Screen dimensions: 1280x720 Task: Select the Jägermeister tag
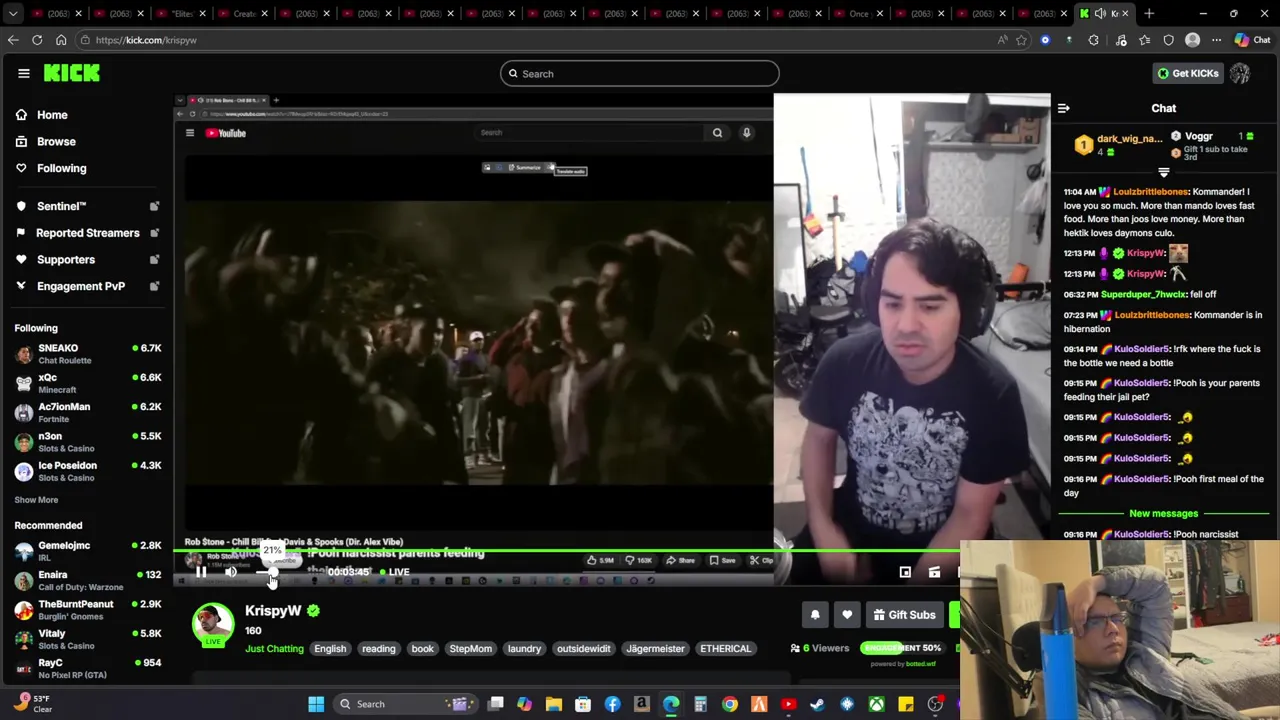(x=655, y=649)
